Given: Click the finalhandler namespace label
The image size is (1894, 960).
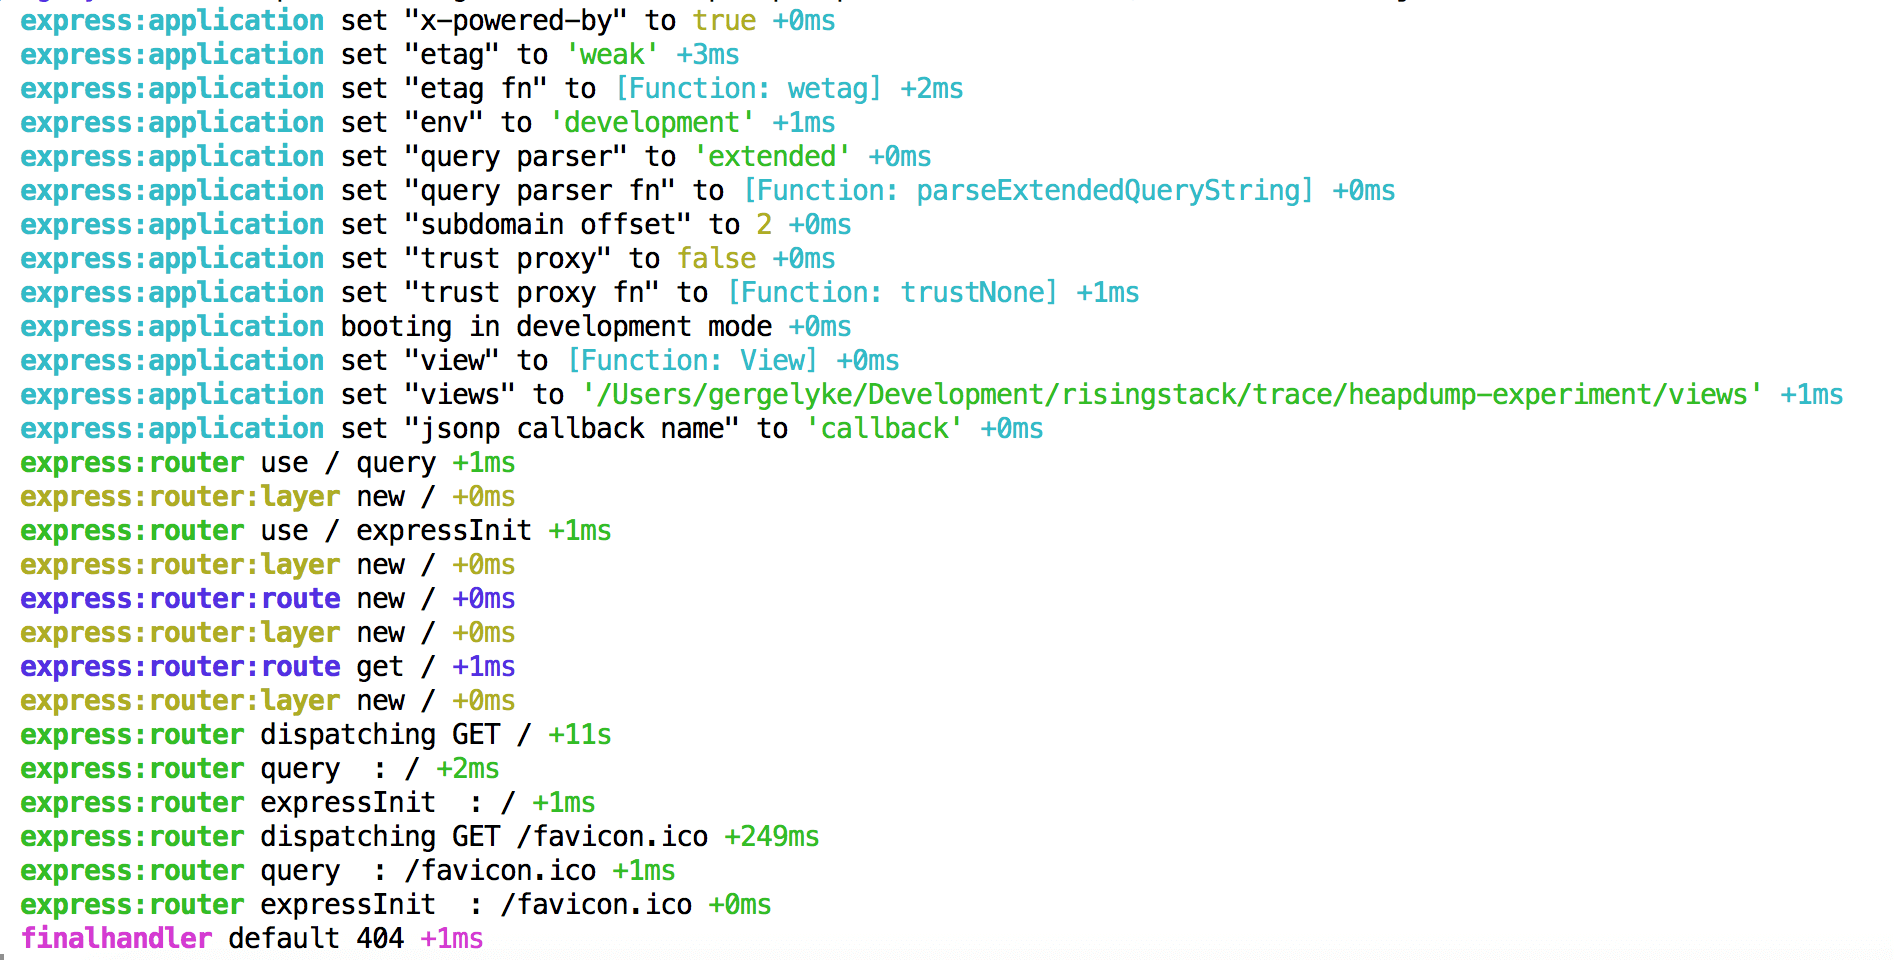Looking at the screenshot, I should 116,939.
